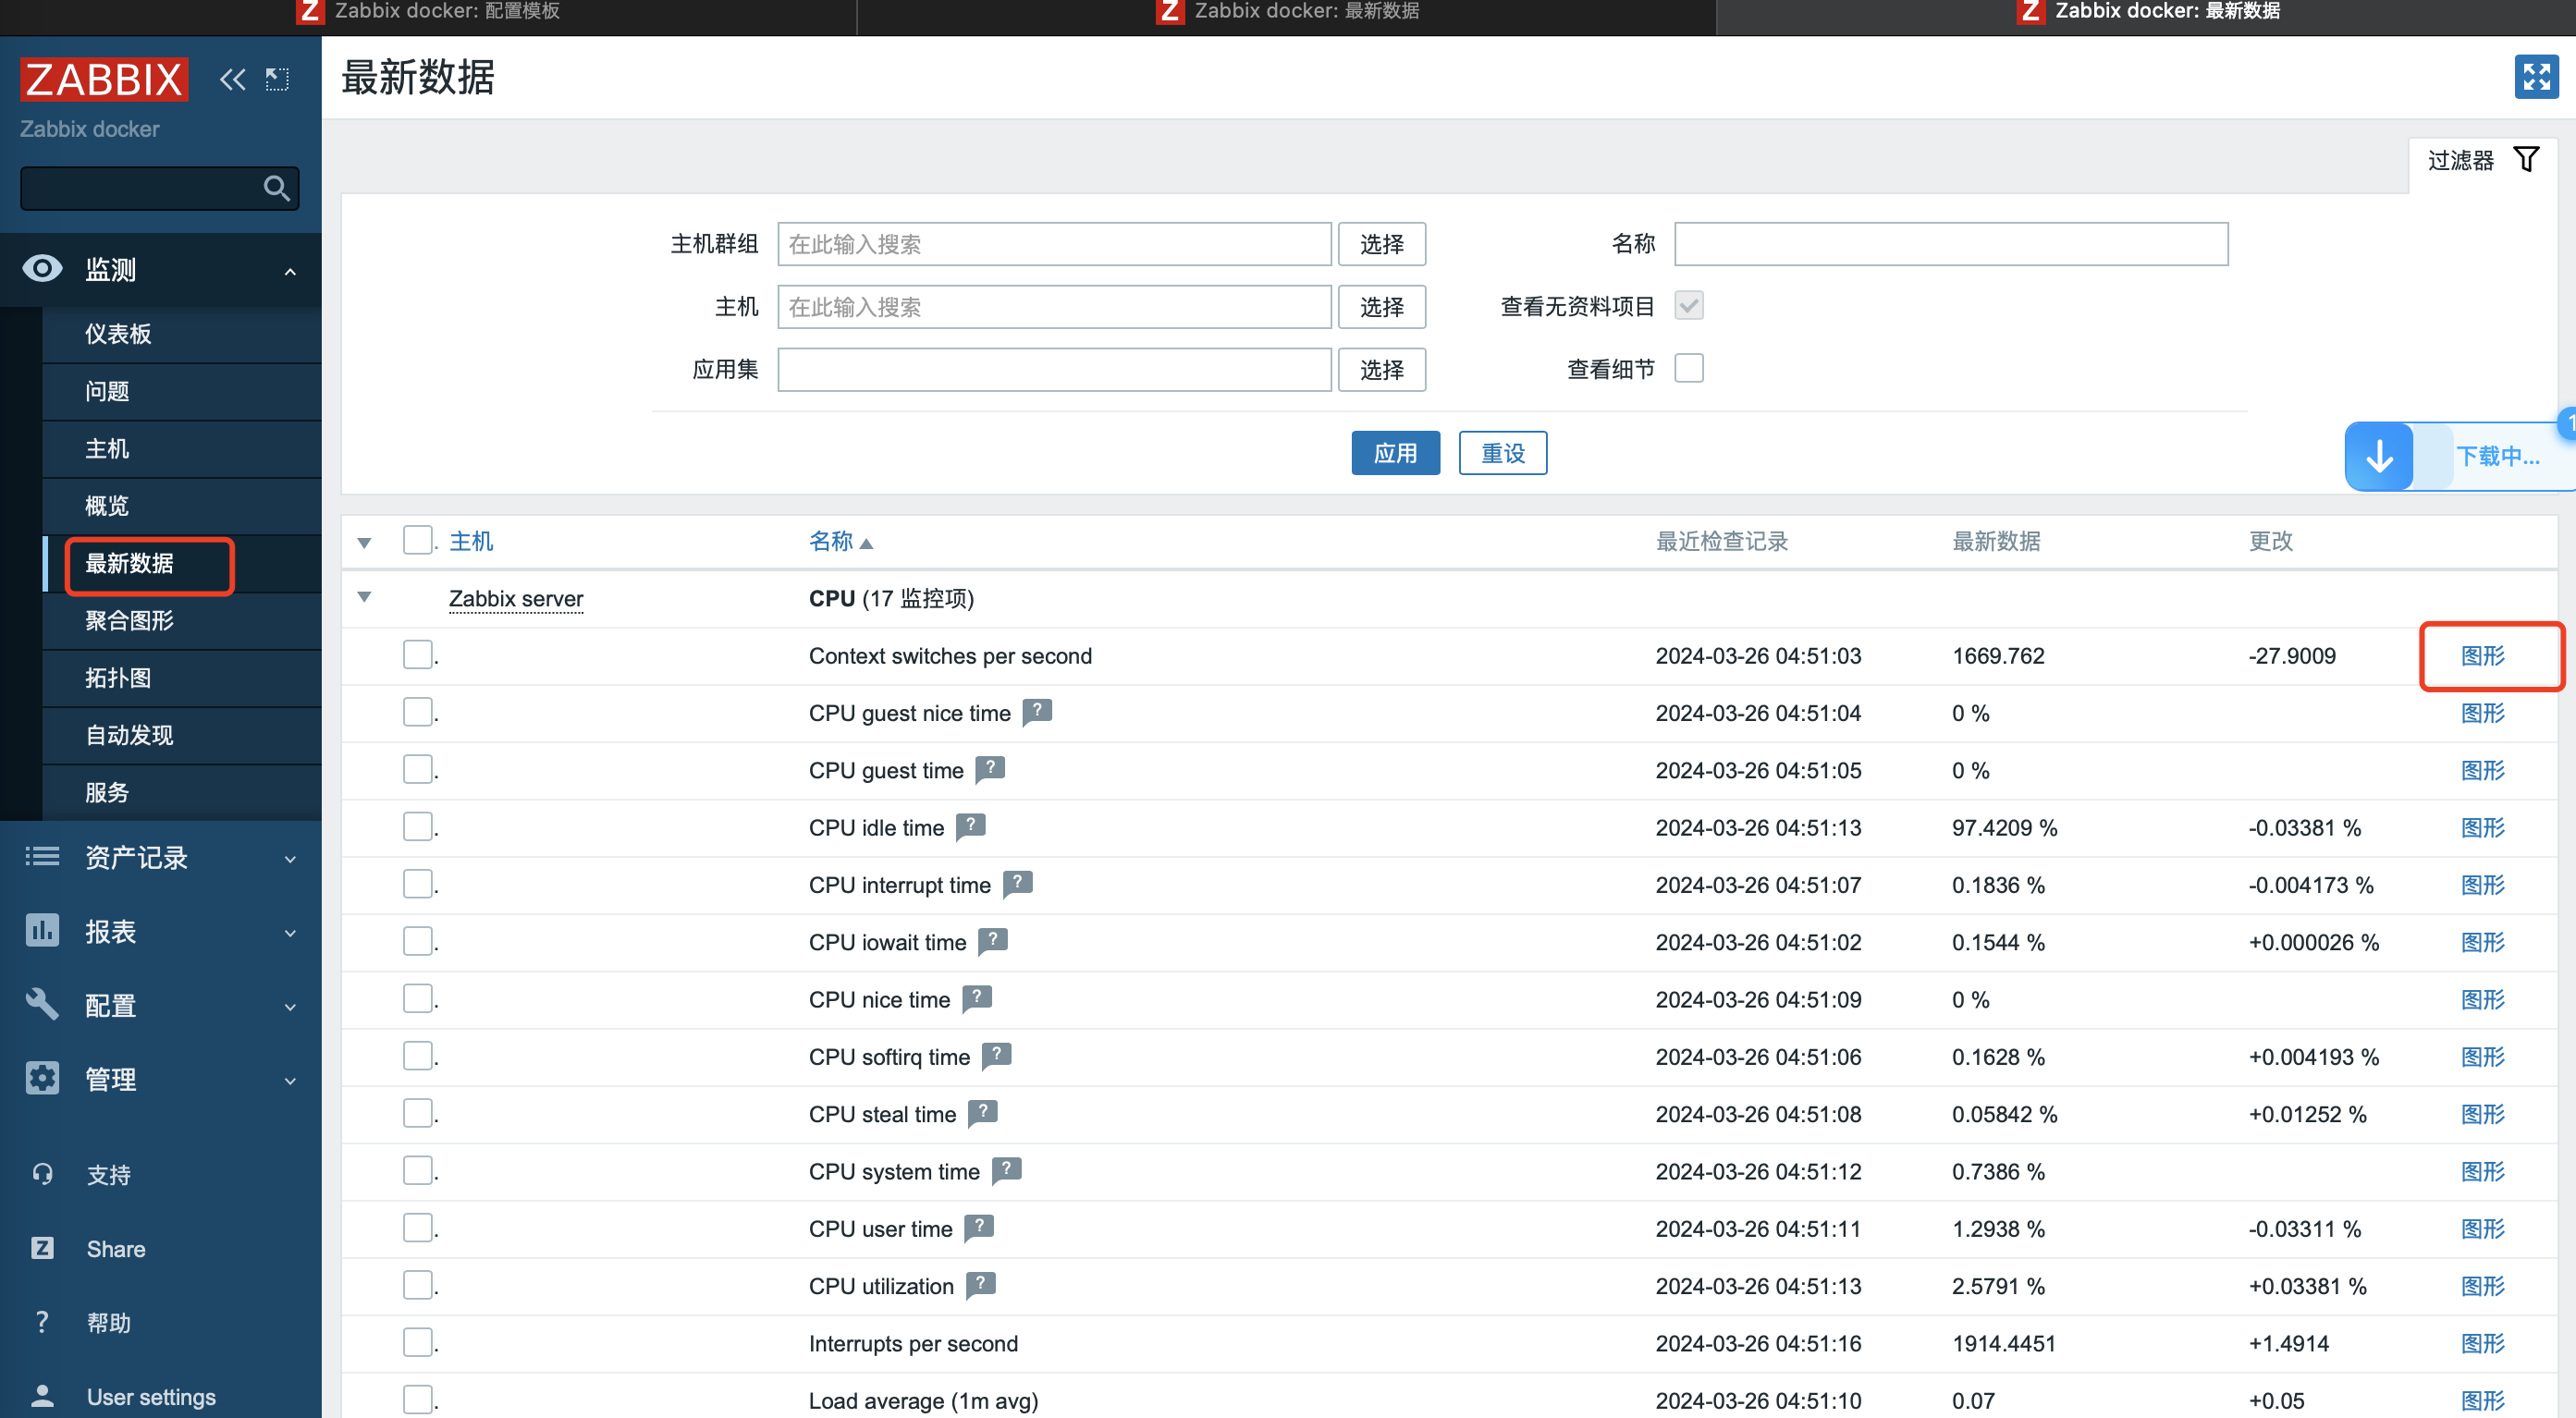Open help tooltip for CPU steal time

point(982,1112)
